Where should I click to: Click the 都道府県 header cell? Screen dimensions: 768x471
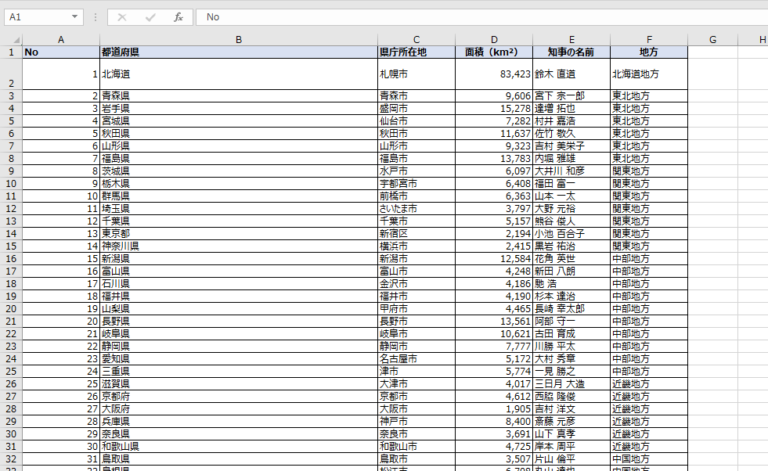pyautogui.click(x=238, y=52)
